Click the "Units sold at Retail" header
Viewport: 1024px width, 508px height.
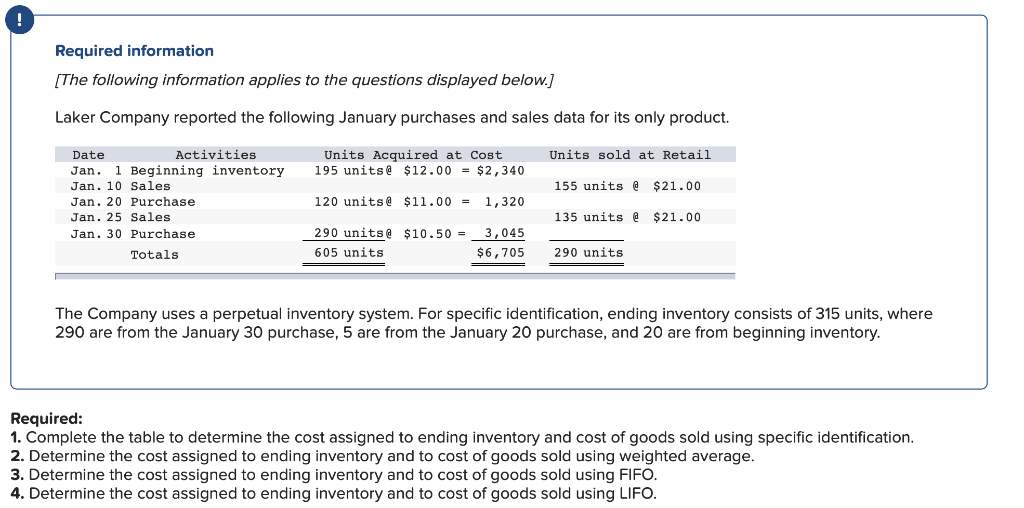[x=629, y=155]
